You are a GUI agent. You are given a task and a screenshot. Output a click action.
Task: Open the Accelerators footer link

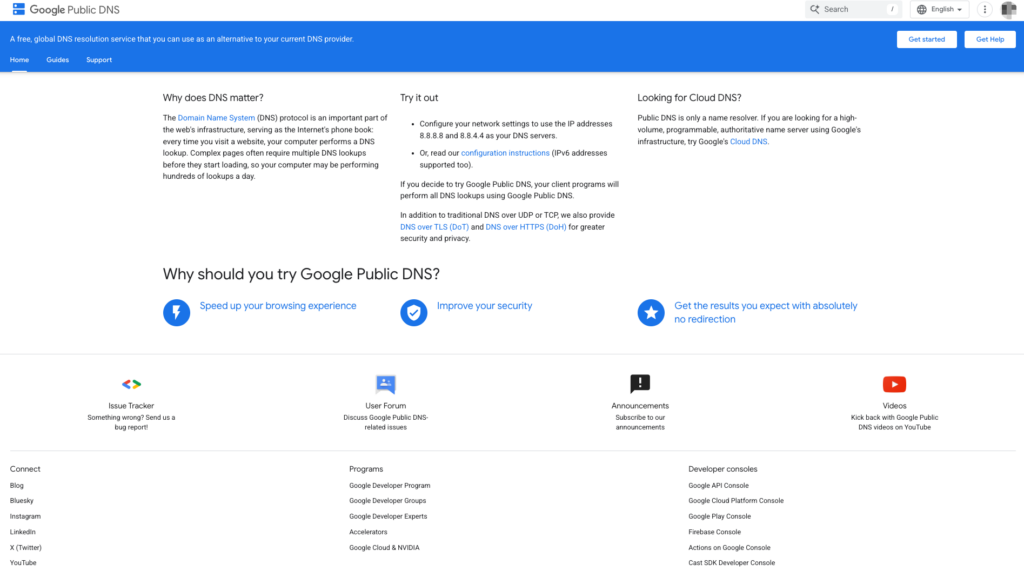click(368, 532)
